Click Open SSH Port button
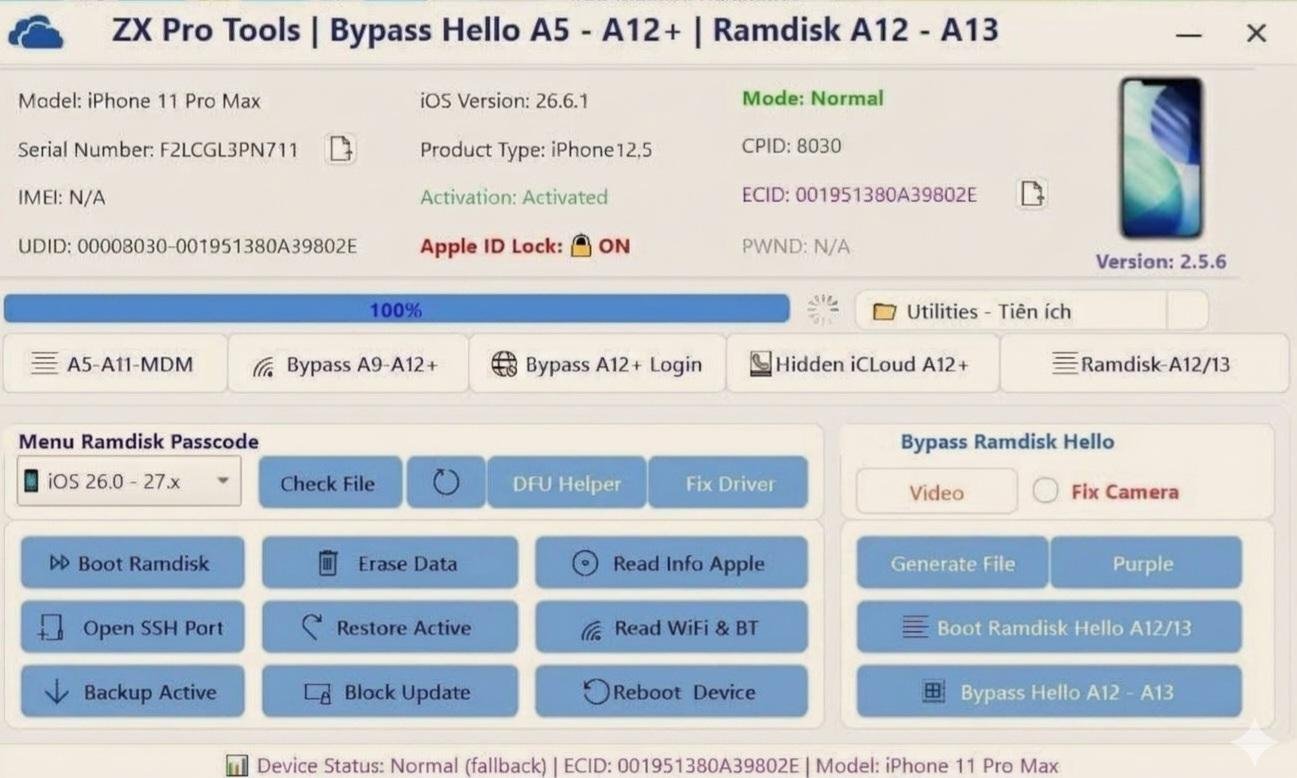The image size is (1297, 778). click(x=132, y=627)
